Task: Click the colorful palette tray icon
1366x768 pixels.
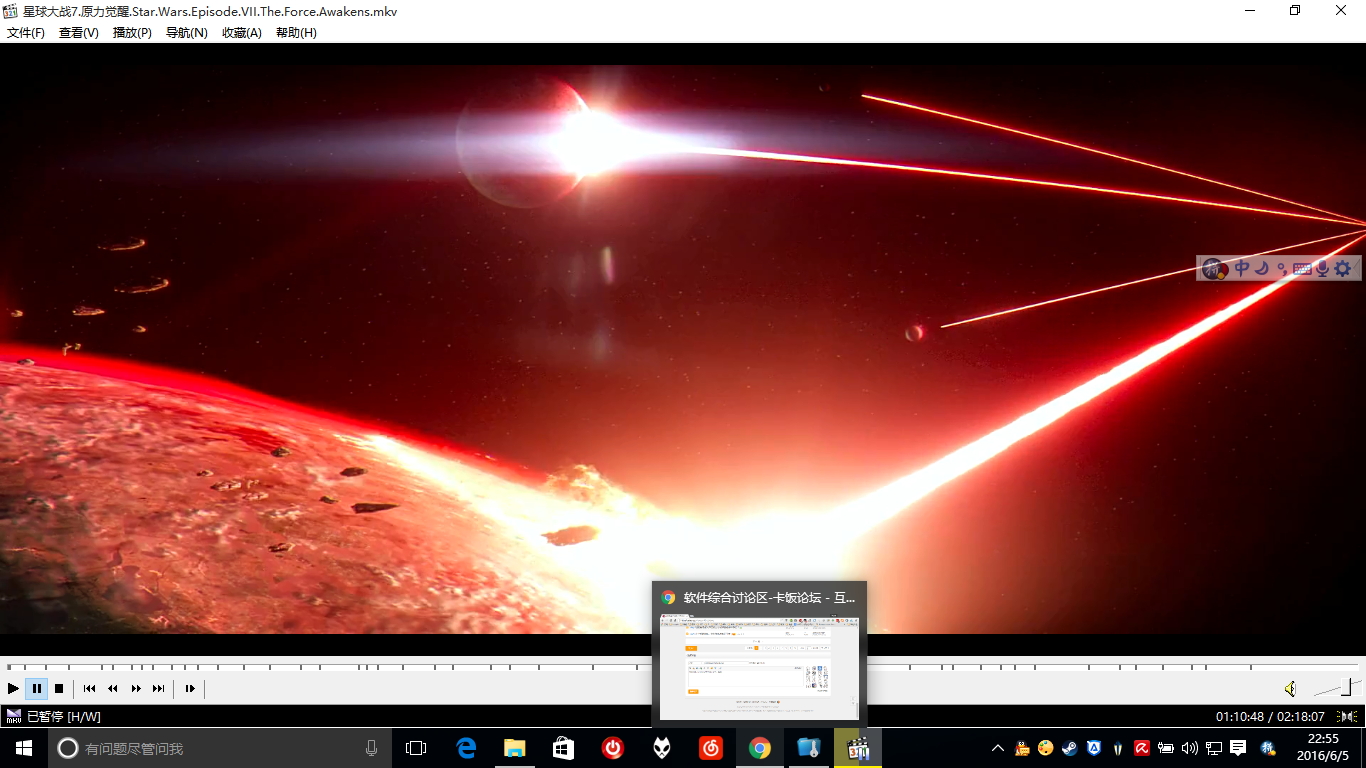Action: (1046, 748)
